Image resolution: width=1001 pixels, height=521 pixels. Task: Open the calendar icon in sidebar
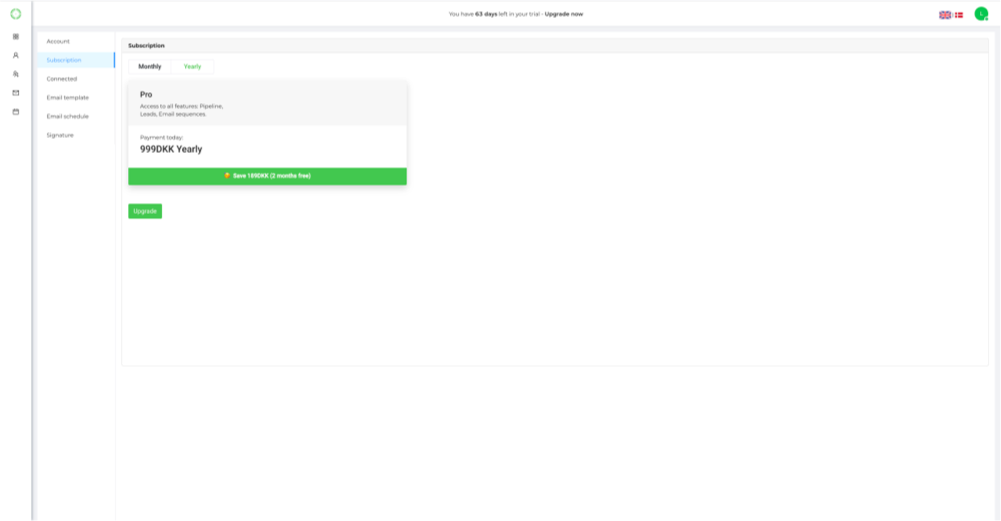pyautogui.click(x=15, y=112)
